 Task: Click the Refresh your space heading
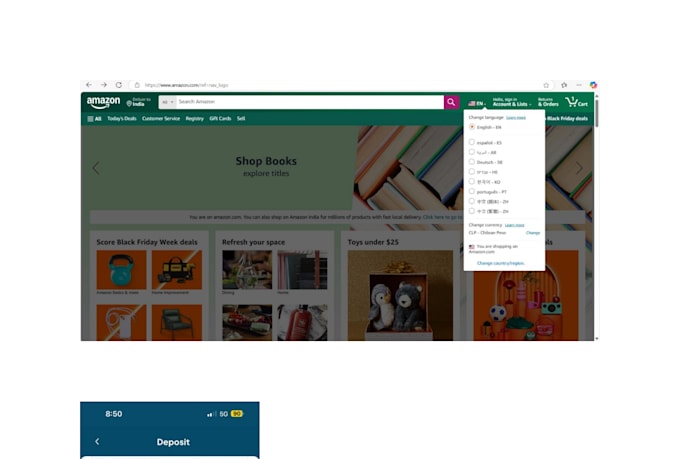pyautogui.click(x=254, y=242)
